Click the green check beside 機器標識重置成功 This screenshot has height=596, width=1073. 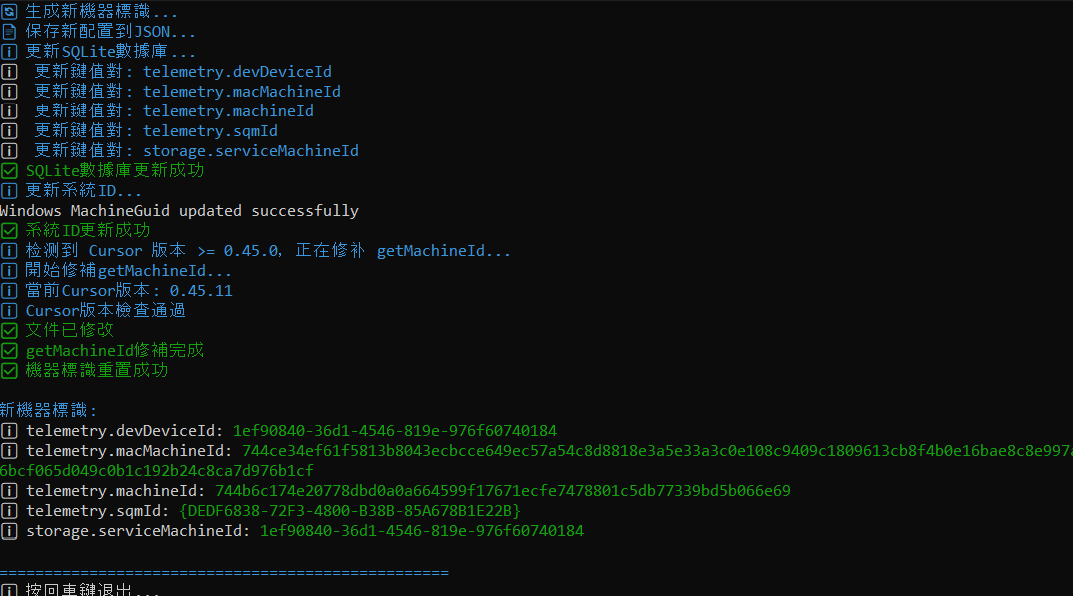coord(9,371)
